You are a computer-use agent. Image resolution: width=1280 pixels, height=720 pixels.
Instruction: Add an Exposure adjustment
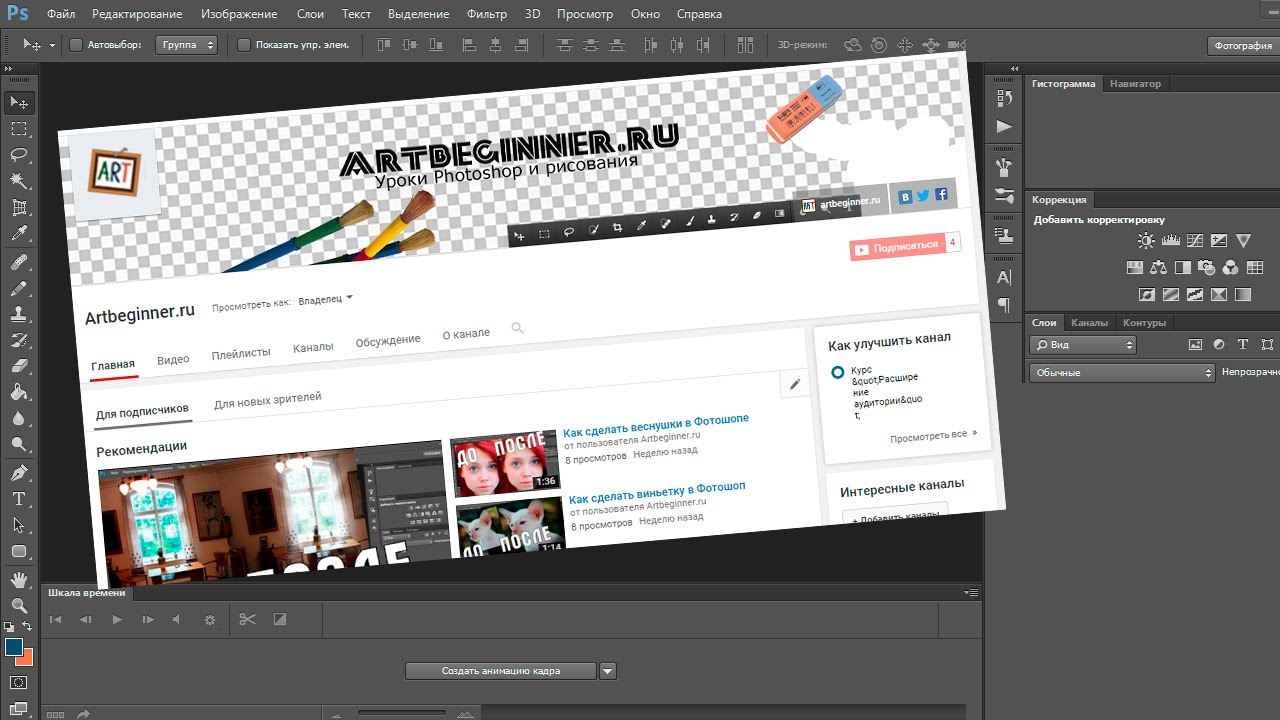[x=1219, y=241]
